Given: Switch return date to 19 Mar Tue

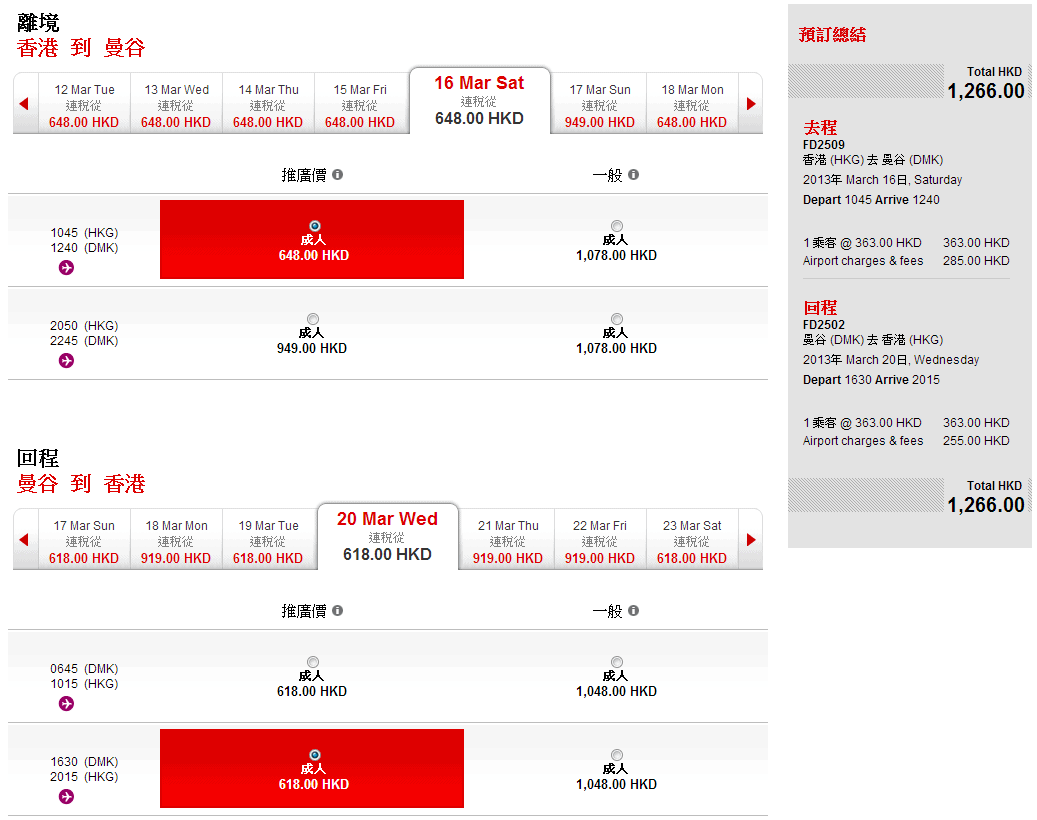Looking at the screenshot, I should 268,541.
